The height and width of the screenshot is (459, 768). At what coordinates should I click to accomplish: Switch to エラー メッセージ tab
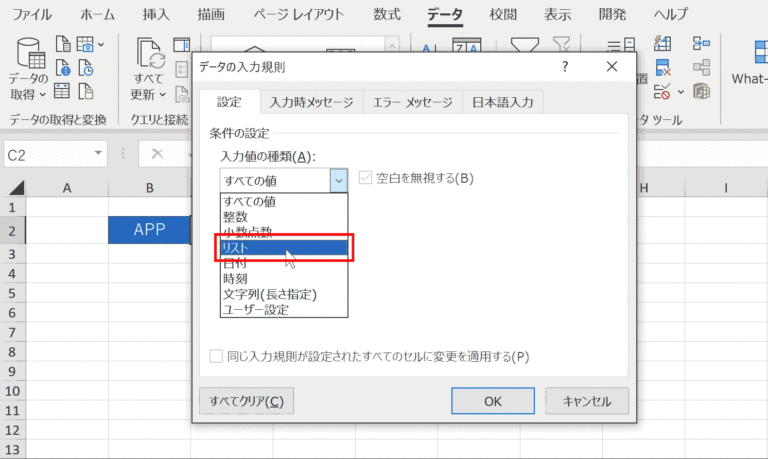pyautogui.click(x=412, y=102)
